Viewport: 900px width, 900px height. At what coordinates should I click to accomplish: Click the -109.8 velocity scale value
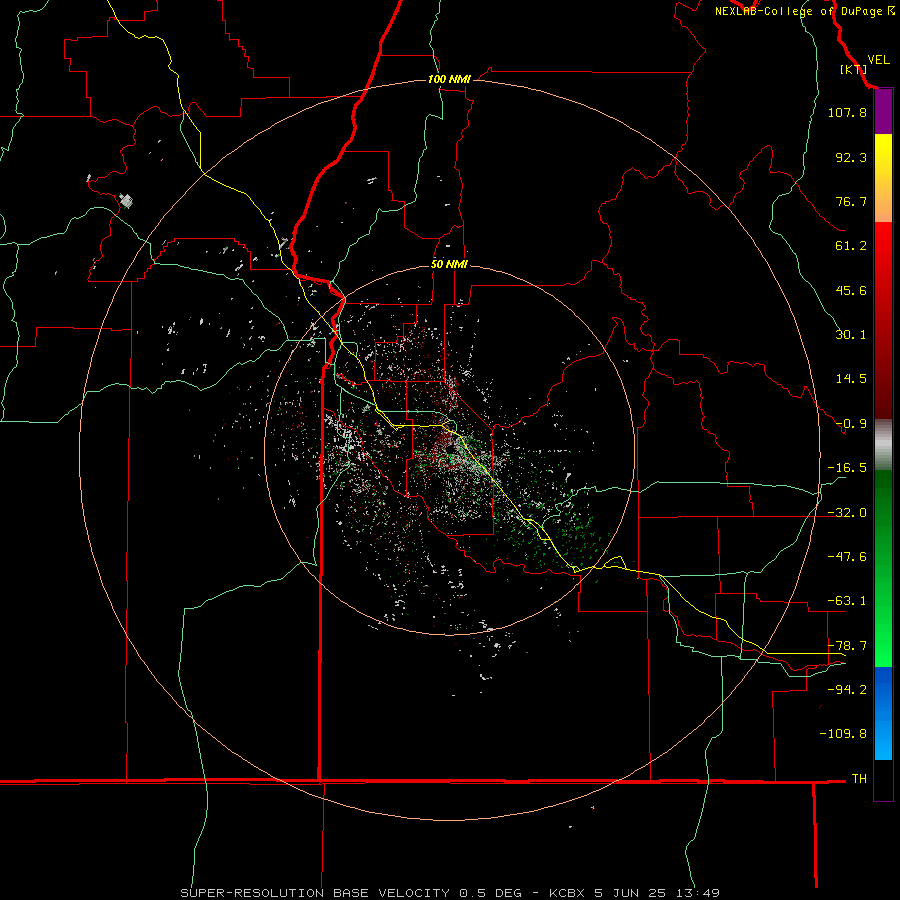tap(843, 734)
